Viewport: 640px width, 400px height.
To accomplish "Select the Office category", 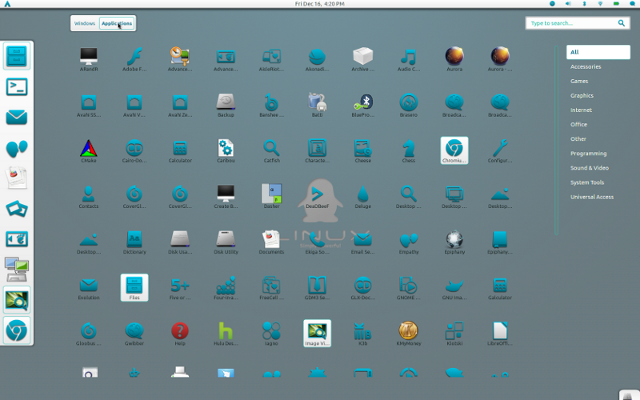I will tap(578, 124).
